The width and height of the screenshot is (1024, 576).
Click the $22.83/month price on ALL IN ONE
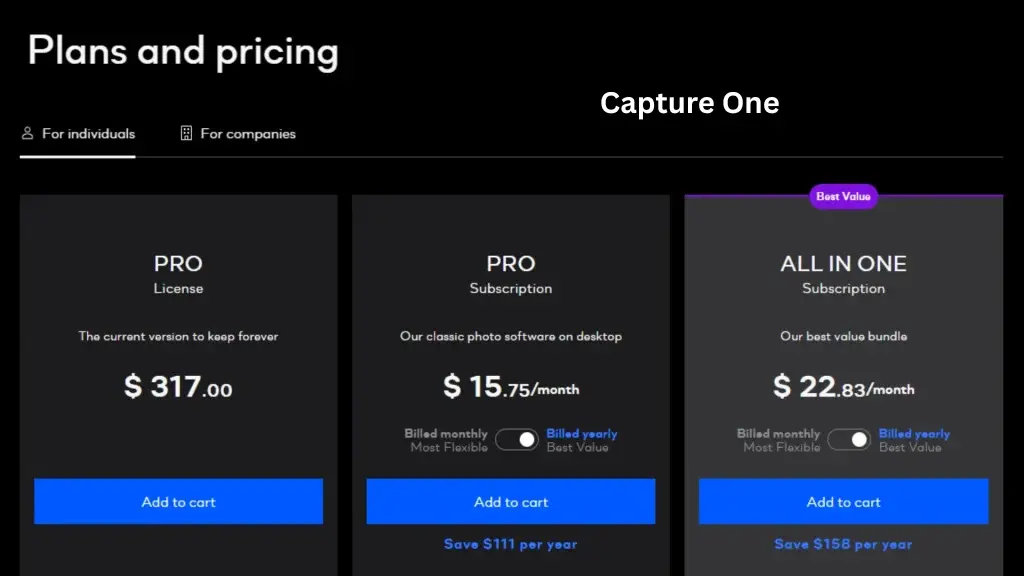click(843, 387)
